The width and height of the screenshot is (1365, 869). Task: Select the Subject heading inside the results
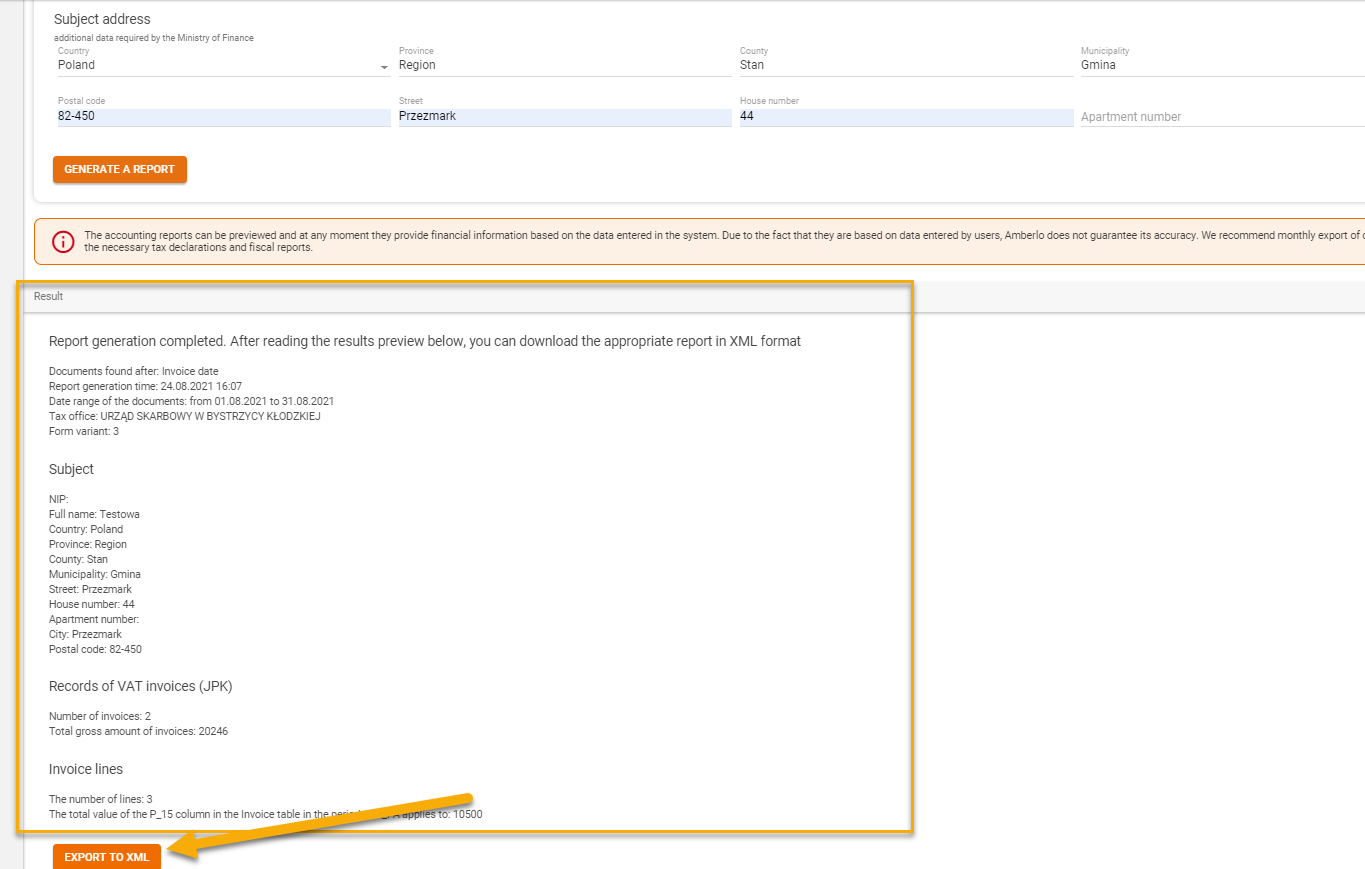71,468
